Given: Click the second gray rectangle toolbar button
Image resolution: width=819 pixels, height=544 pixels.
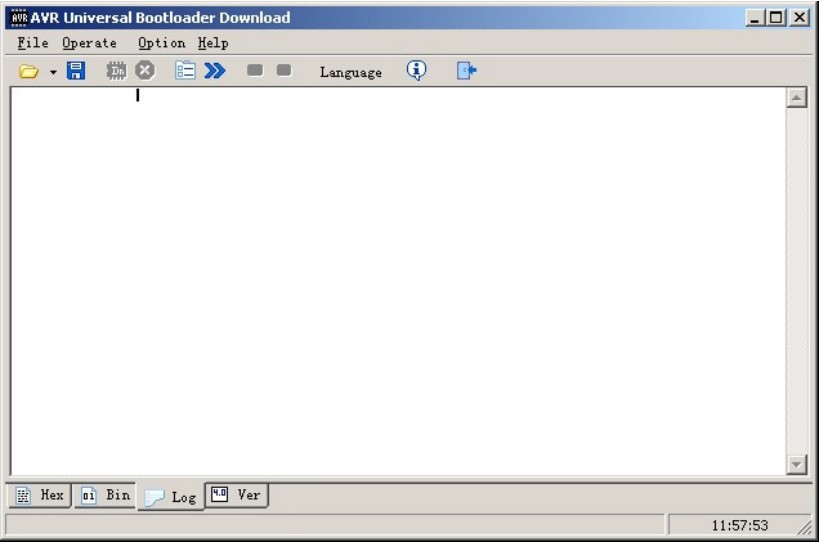Looking at the screenshot, I should coord(284,71).
